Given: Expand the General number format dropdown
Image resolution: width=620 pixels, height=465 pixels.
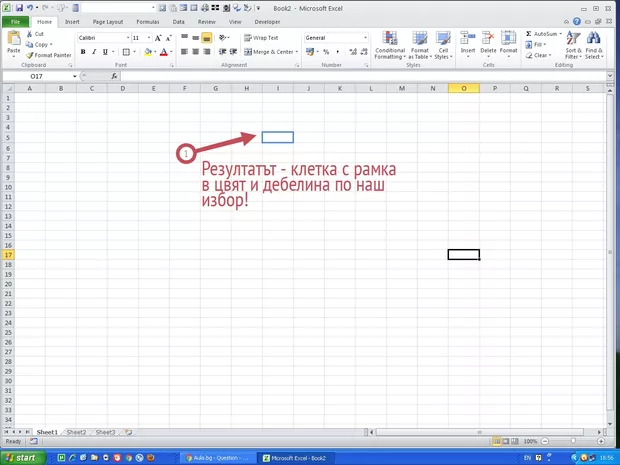Looking at the screenshot, I should click(x=365, y=38).
